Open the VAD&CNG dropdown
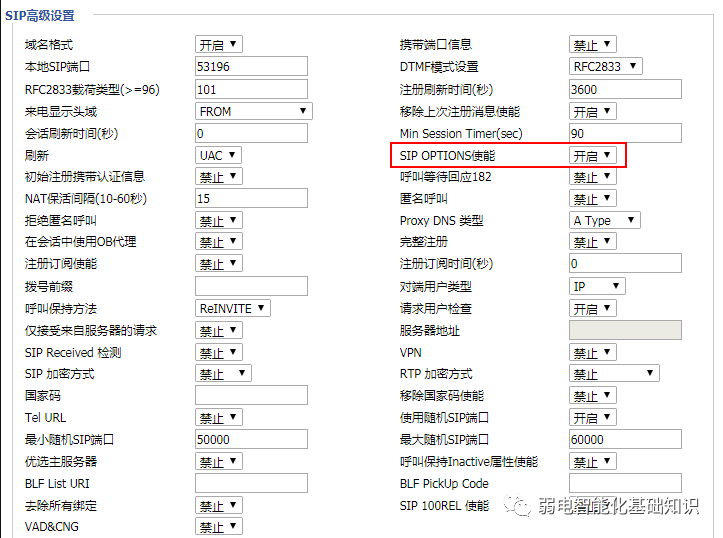723x538 pixels. (x=219, y=526)
